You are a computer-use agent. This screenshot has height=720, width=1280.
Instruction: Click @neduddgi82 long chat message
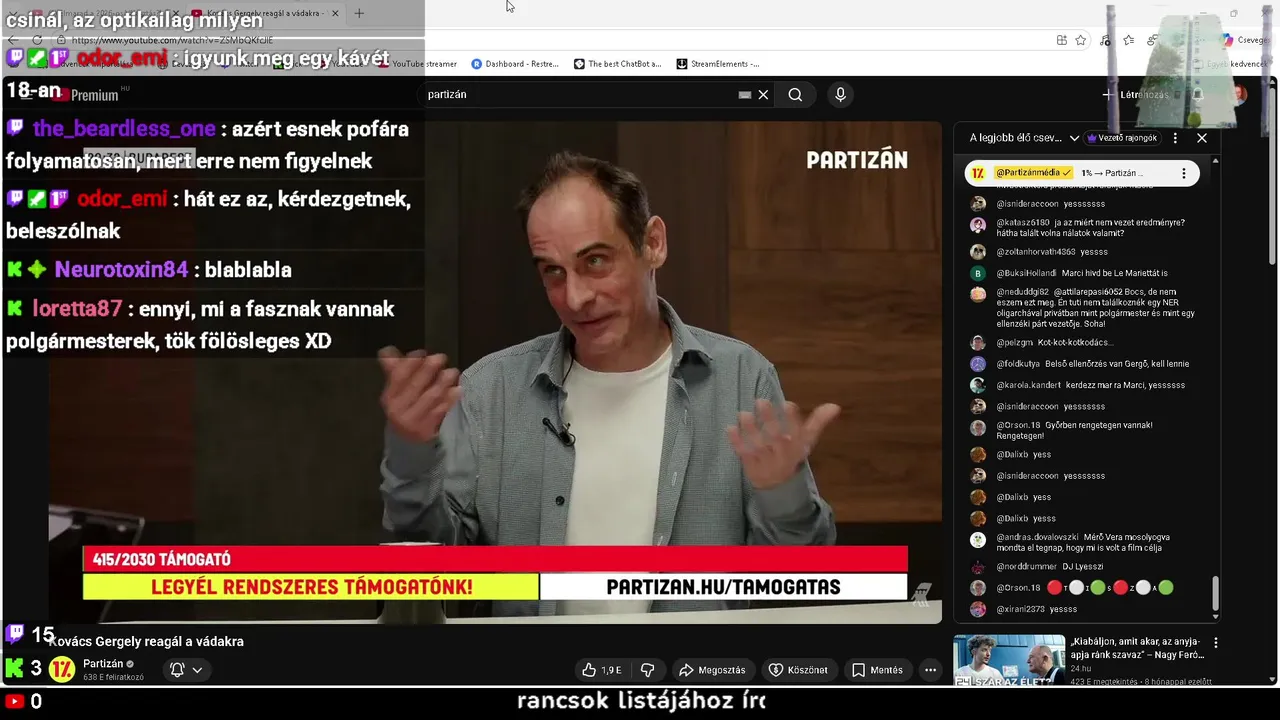click(1085, 308)
